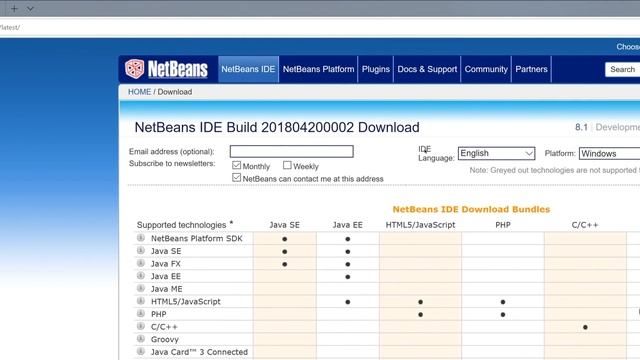Open a new browser tab with plus icon

14,8
